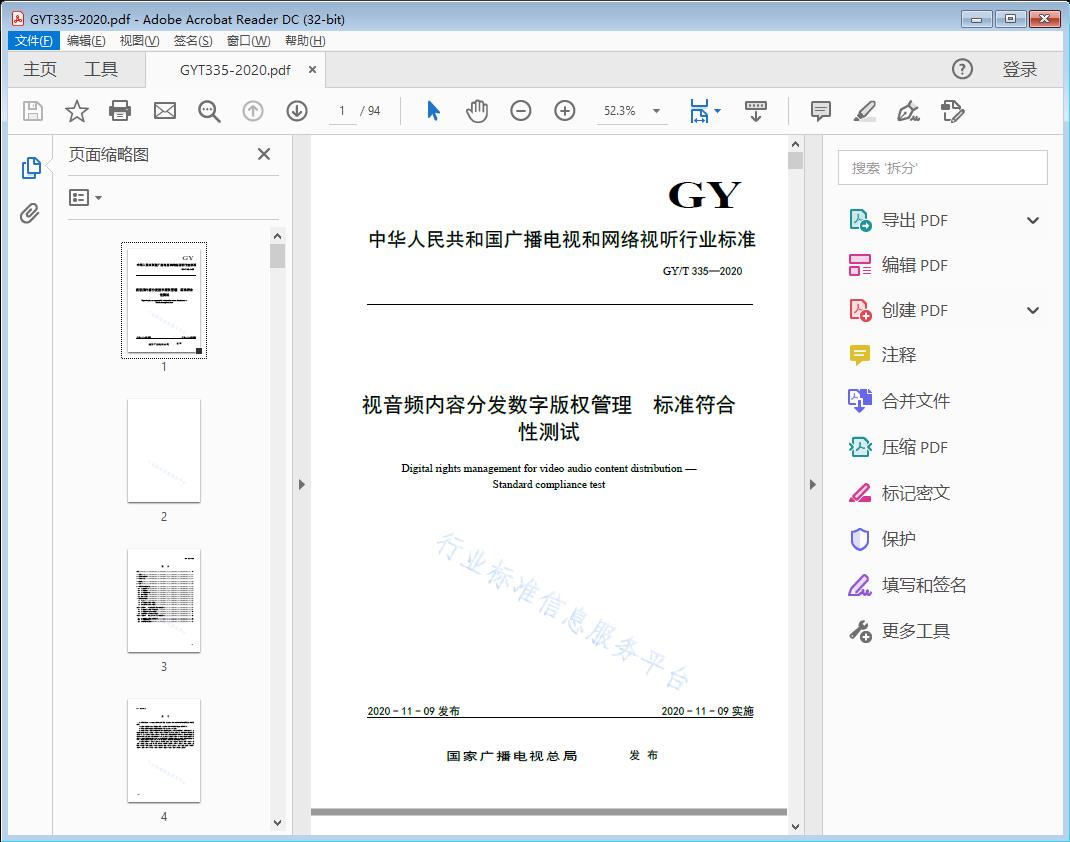Open the Attachments panel via paperclip icon
The image size is (1070, 842).
[x=32, y=210]
